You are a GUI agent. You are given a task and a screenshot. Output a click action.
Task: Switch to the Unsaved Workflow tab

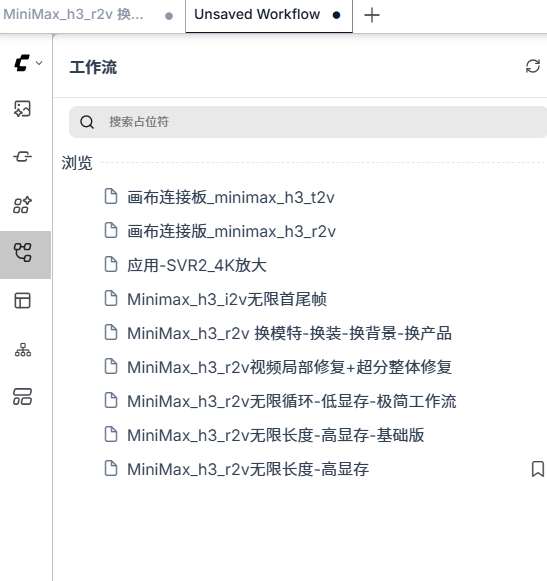[269, 16]
